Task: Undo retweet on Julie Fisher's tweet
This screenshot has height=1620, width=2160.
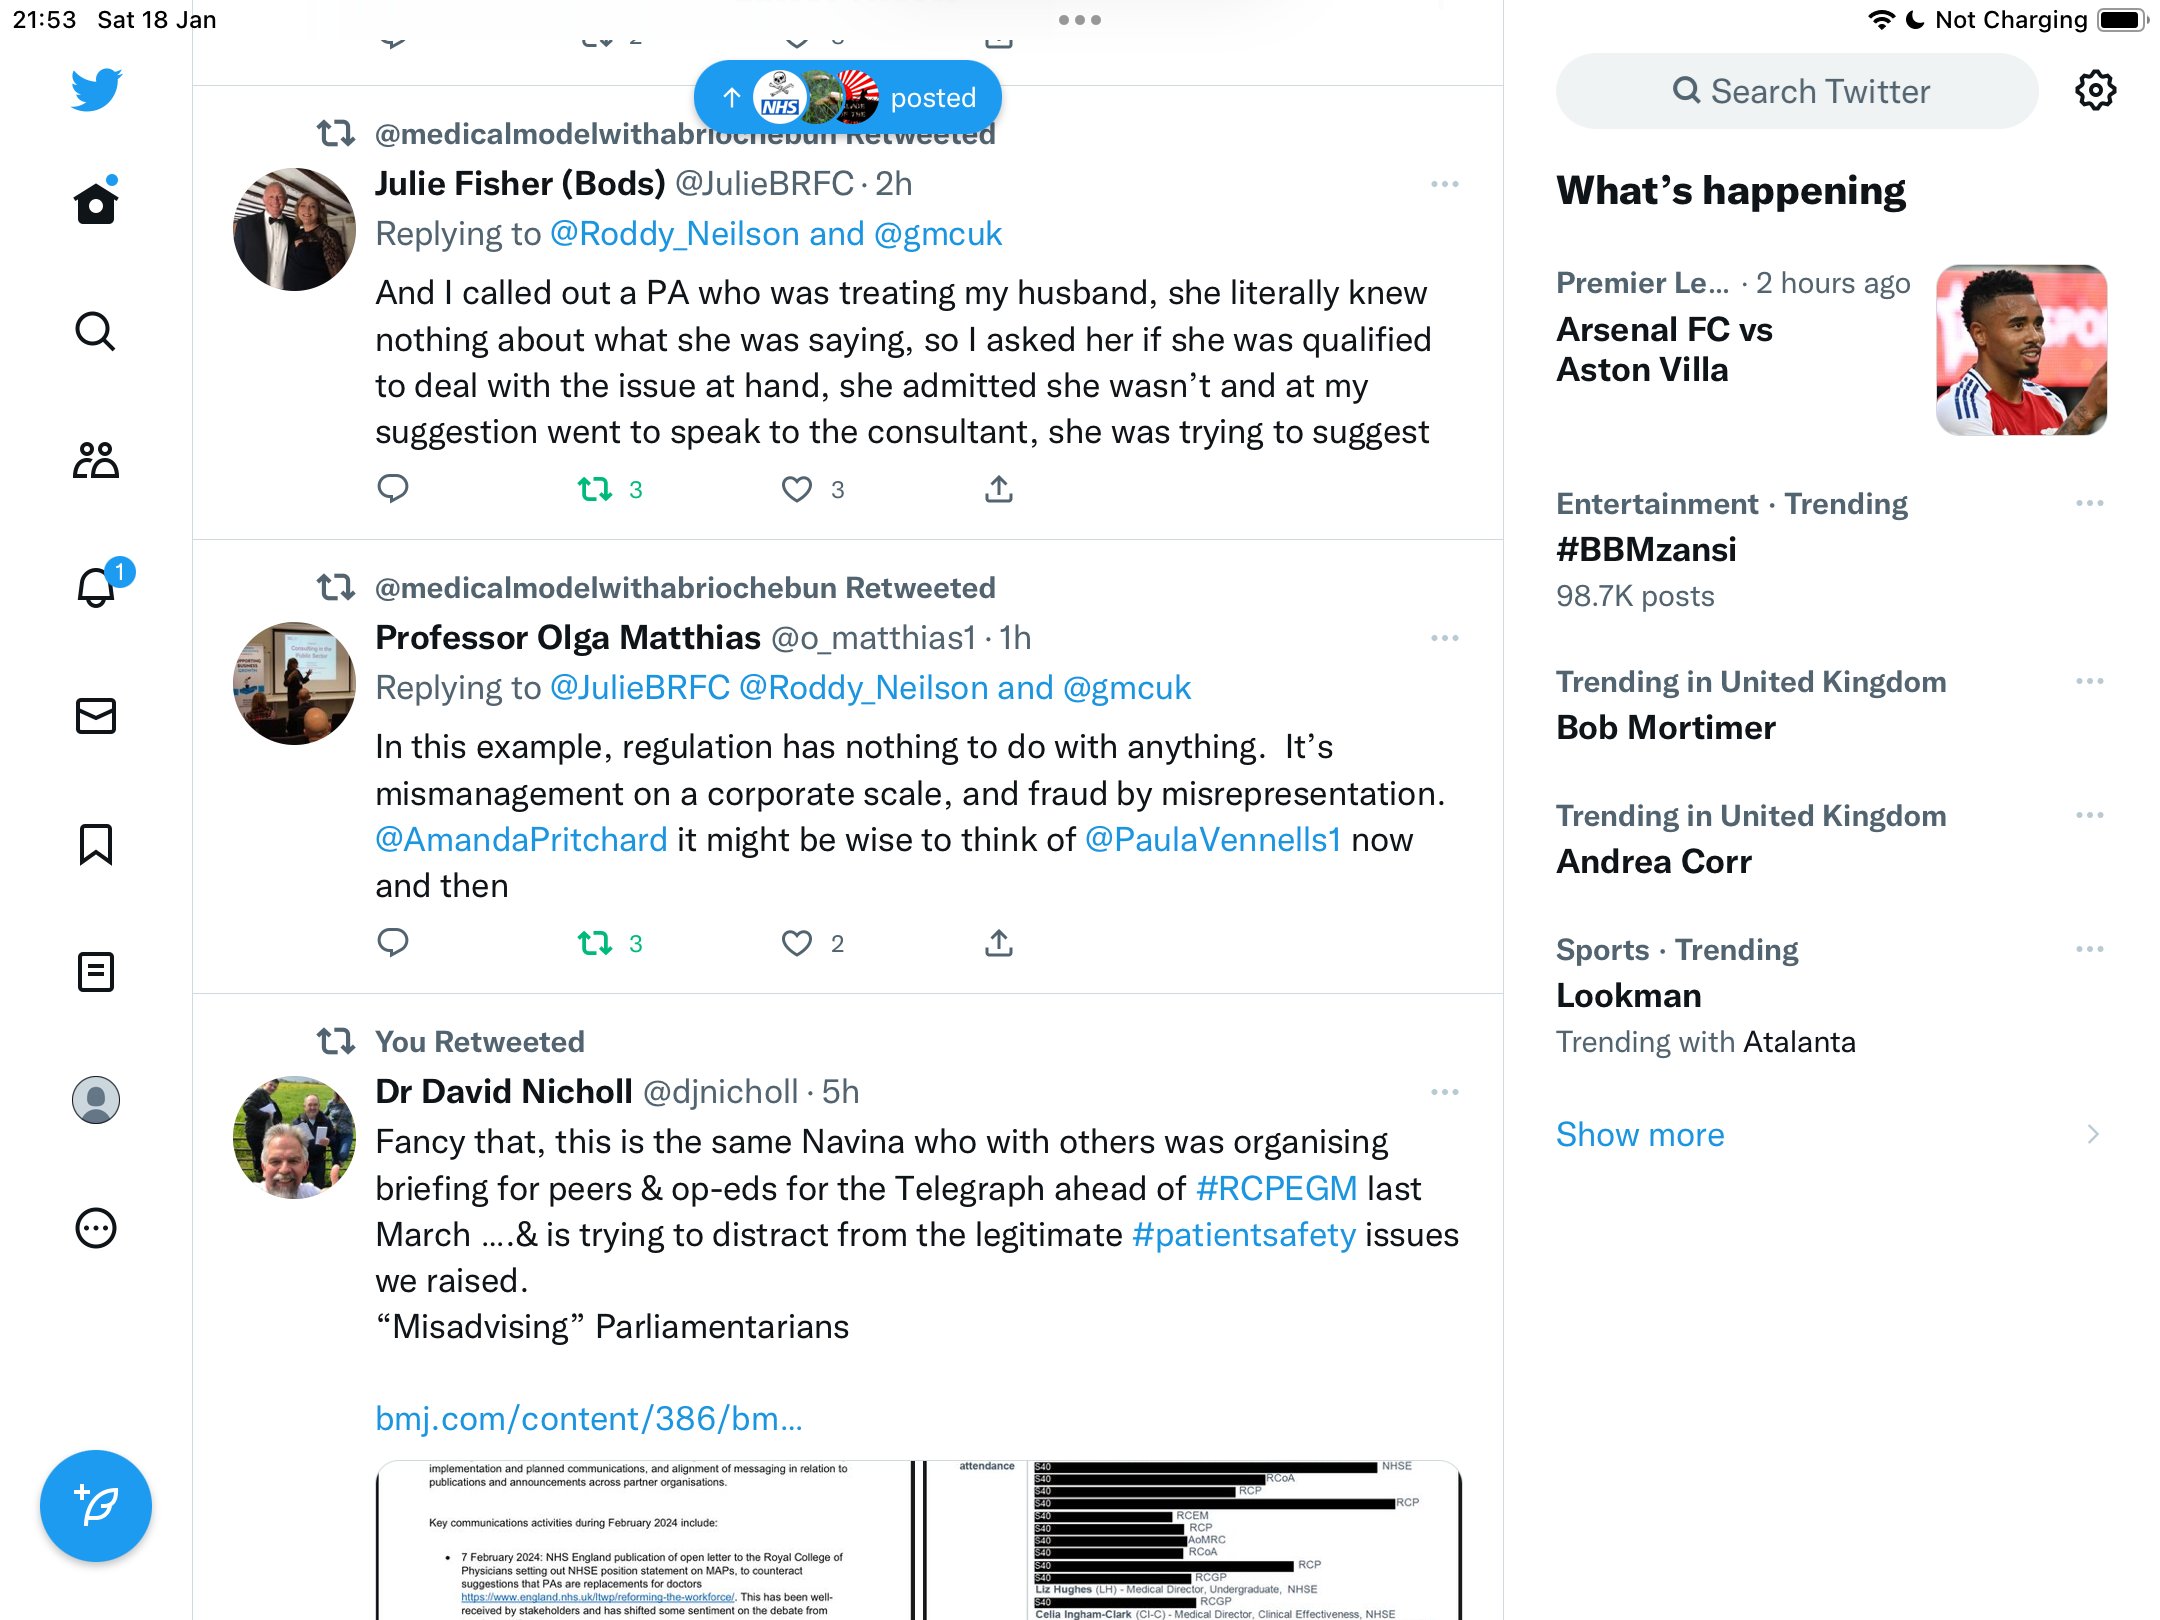Action: point(595,489)
